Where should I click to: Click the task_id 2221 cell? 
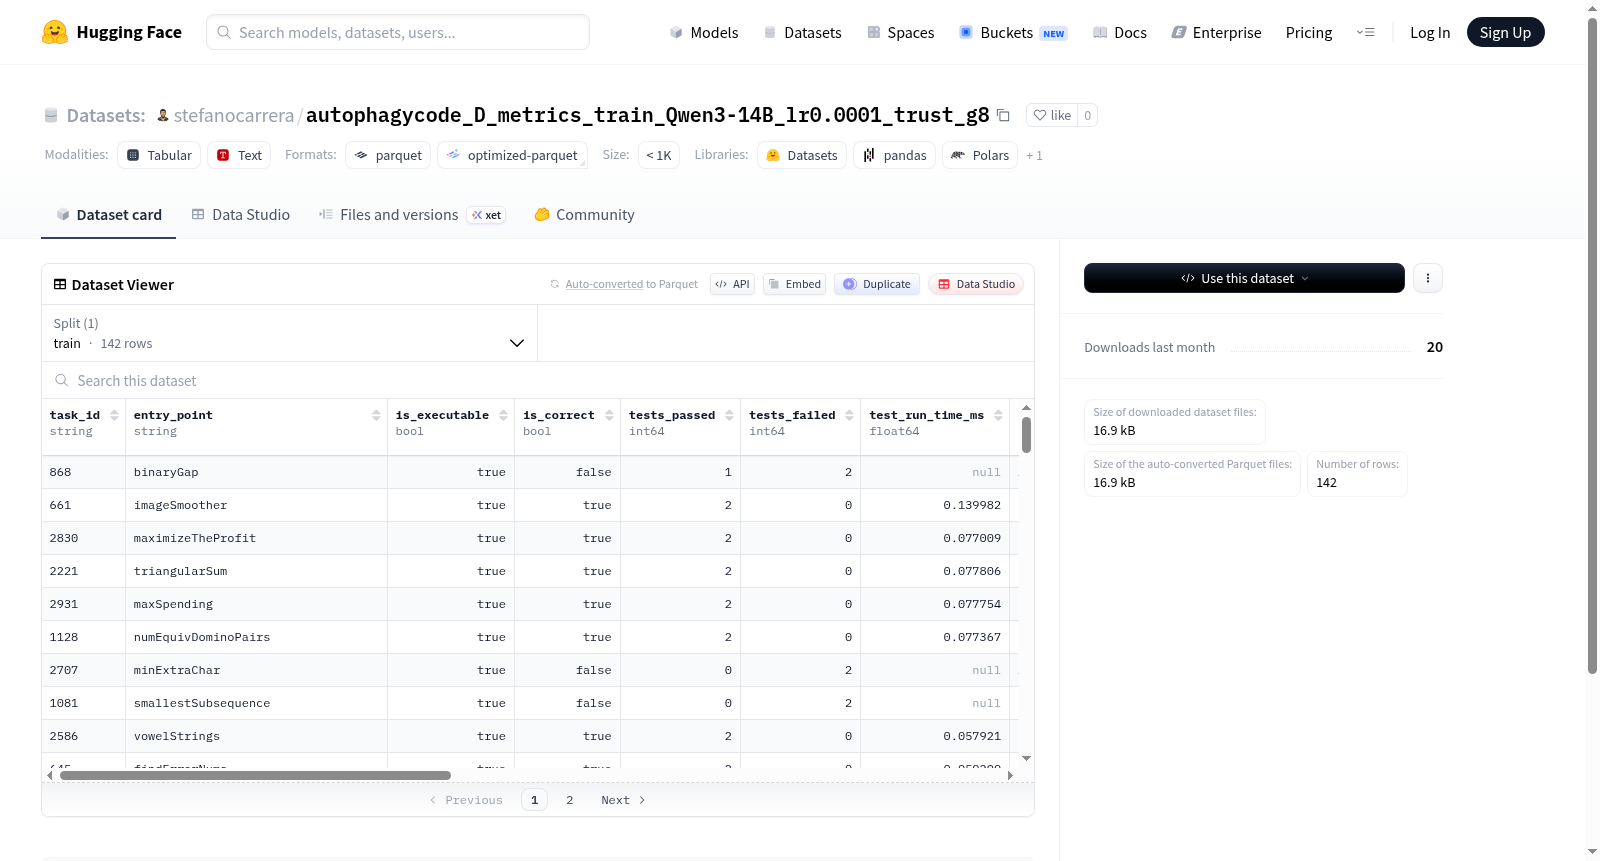[84, 571]
